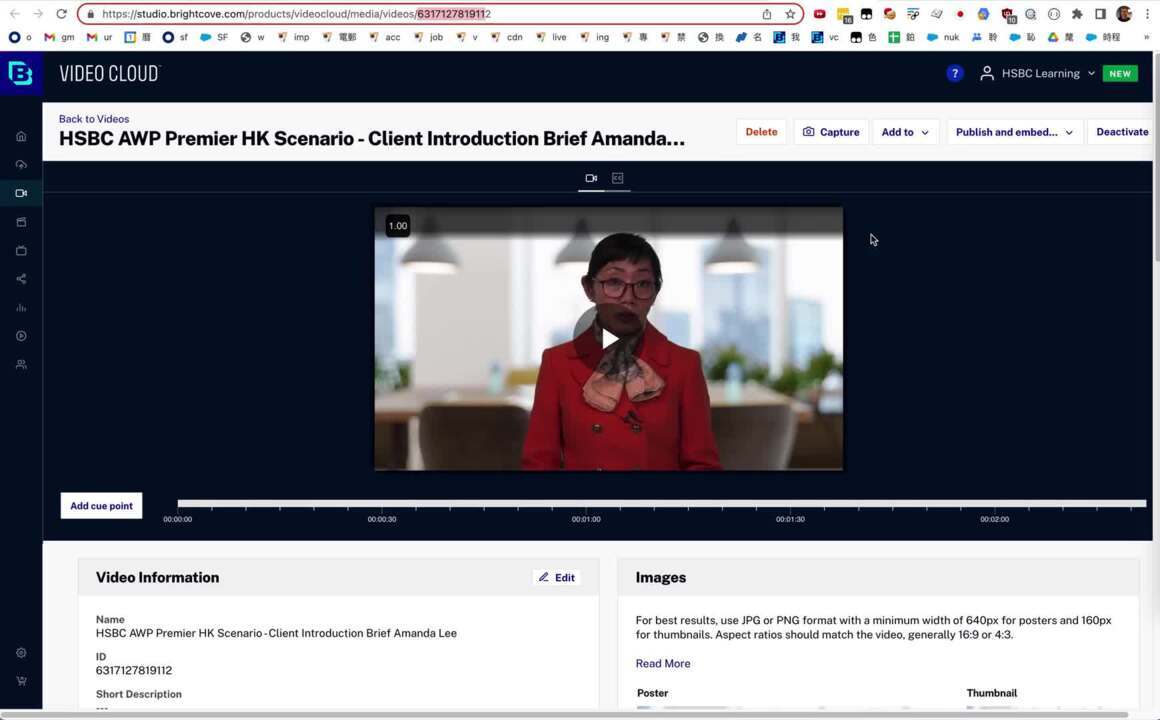The height and width of the screenshot is (720, 1160).
Task: Click the 1.00 playback speed badge
Action: tap(398, 226)
